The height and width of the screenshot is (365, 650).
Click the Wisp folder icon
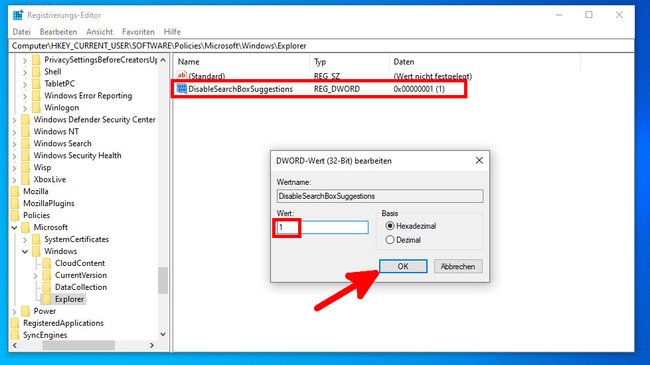pos(26,168)
